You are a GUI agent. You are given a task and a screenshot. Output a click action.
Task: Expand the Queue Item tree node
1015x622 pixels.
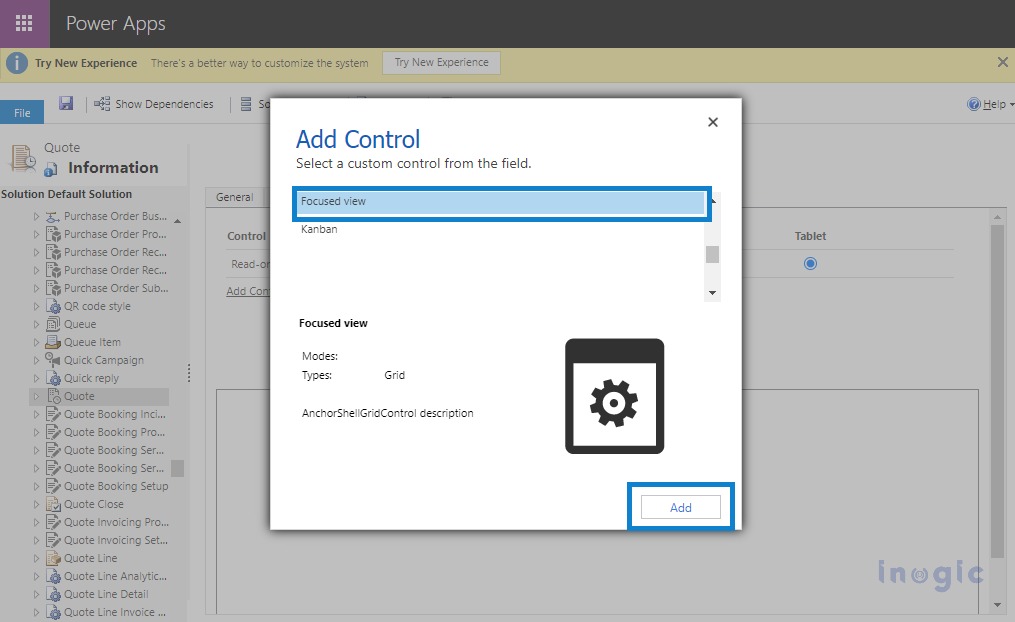[36, 342]
